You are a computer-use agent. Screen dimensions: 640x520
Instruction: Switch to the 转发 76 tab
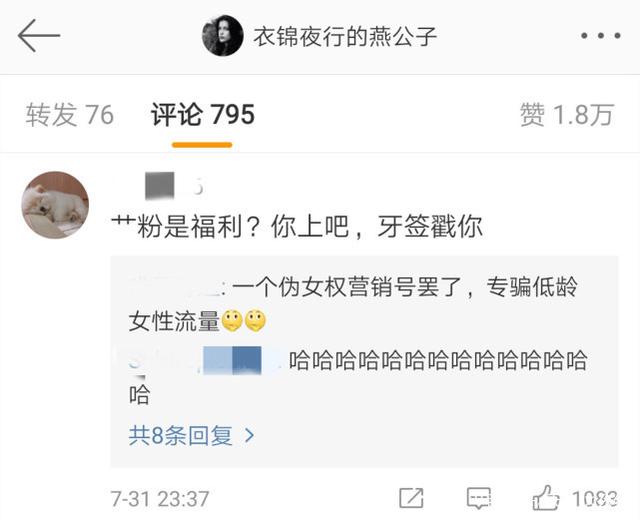pos(69,115)
